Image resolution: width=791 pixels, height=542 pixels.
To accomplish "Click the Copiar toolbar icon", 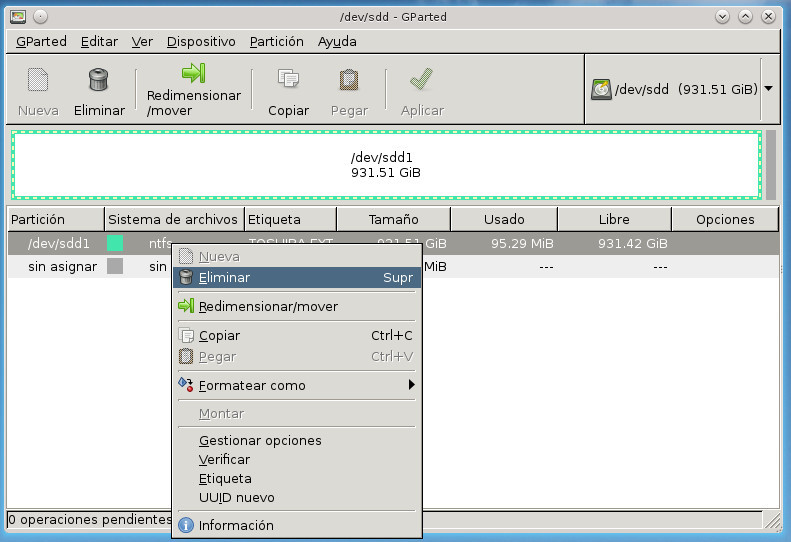I will pyautogui.click(x=288, y=79).
